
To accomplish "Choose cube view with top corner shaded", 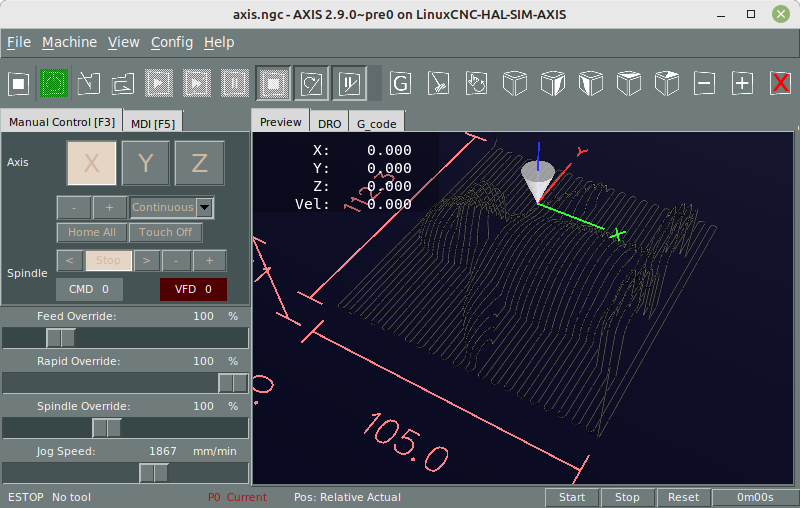I will (666, 83).
